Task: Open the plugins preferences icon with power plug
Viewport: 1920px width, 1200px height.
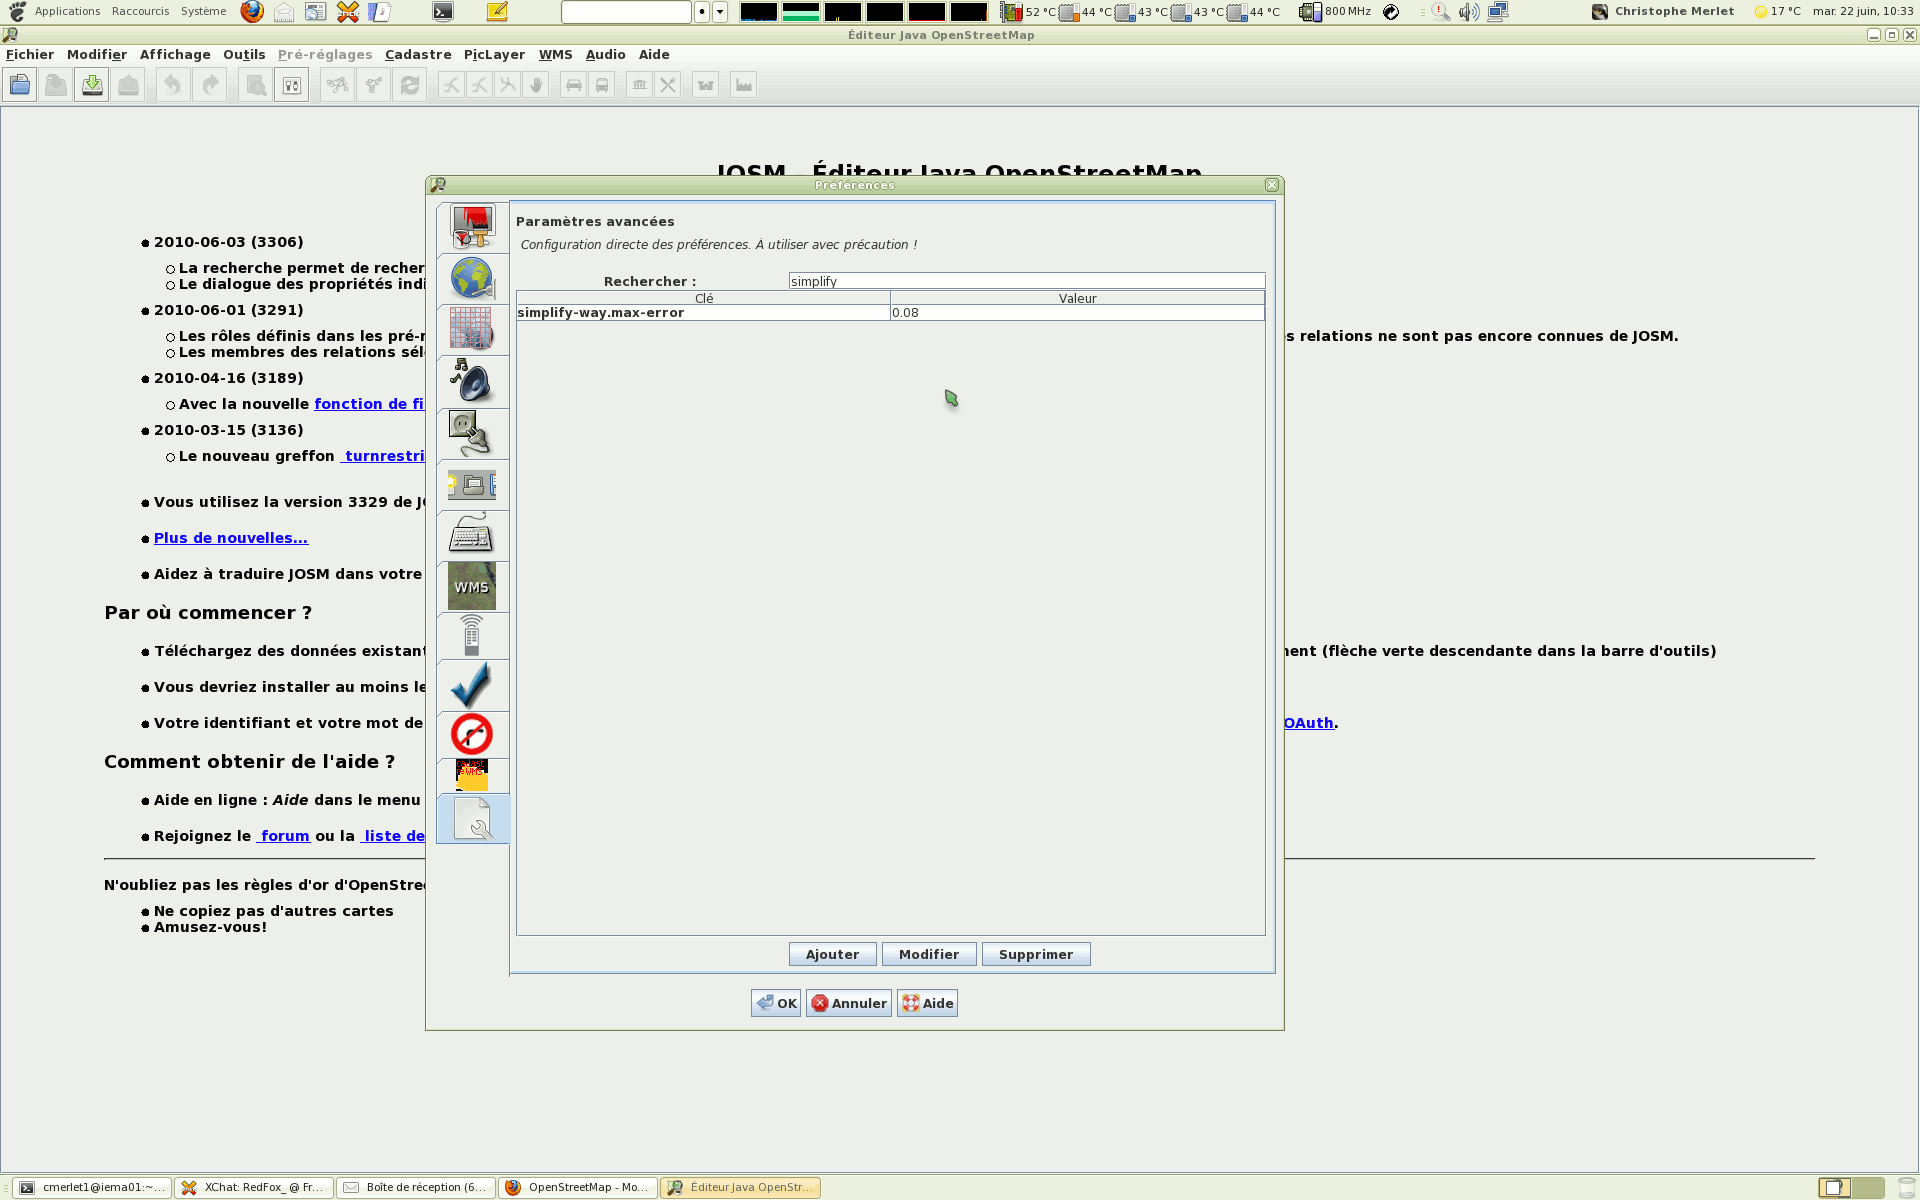Action: coord(472,433)
